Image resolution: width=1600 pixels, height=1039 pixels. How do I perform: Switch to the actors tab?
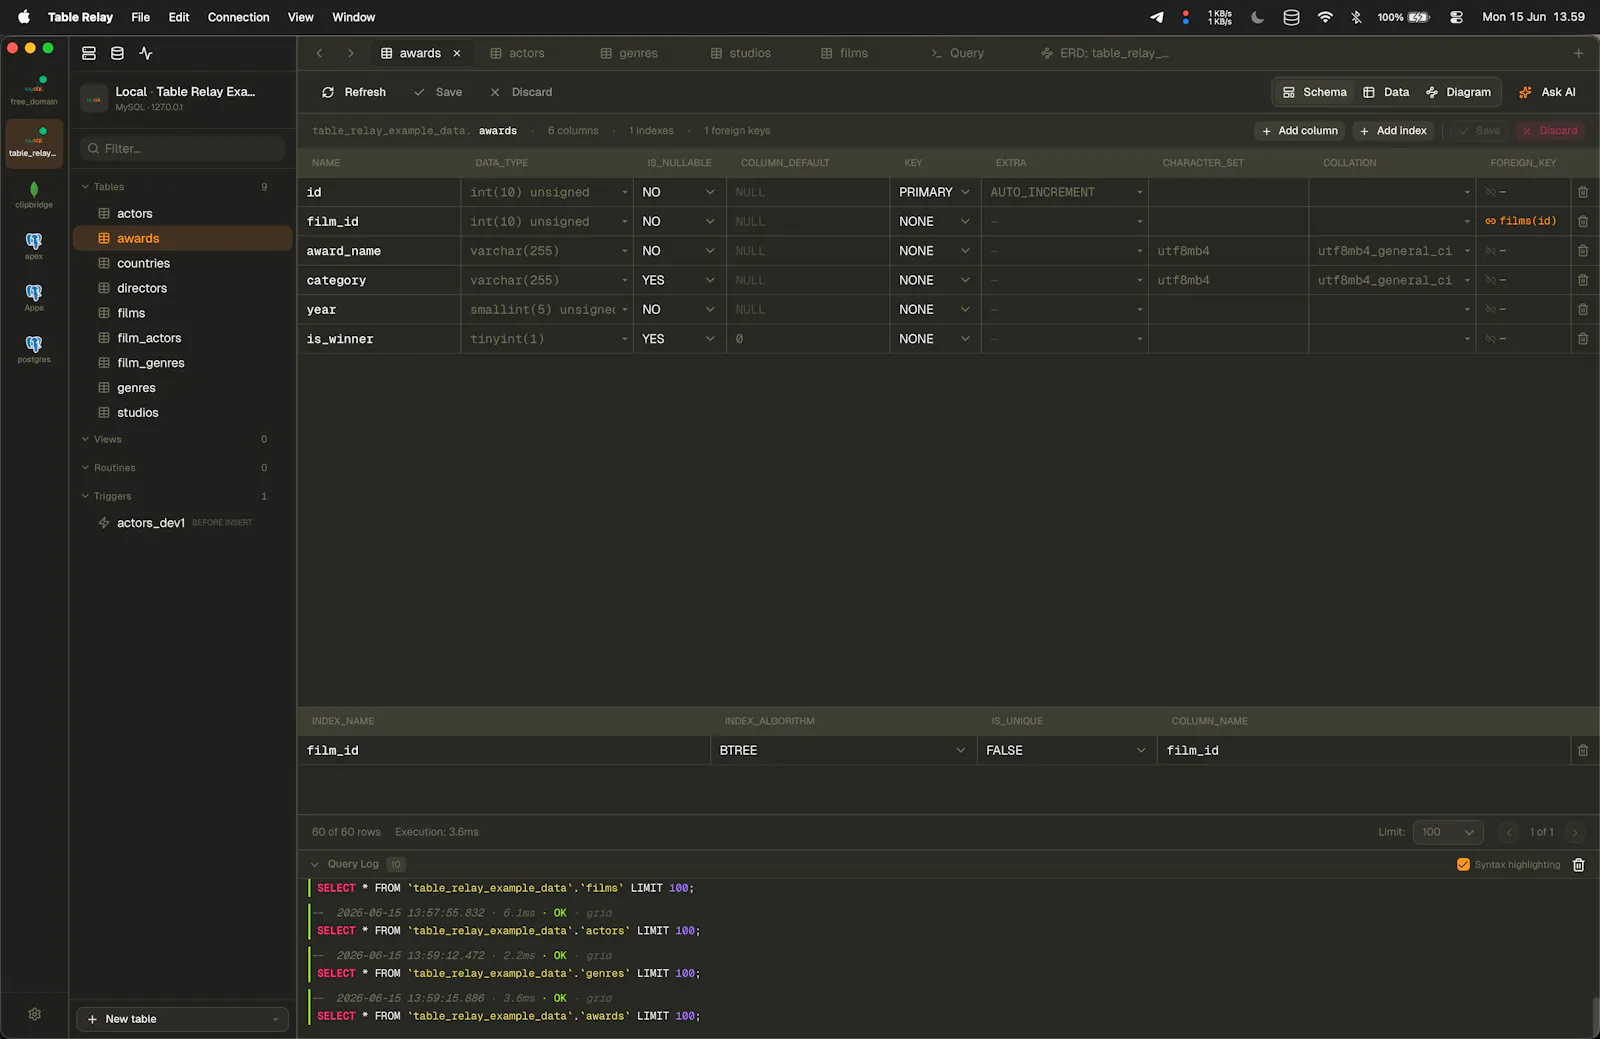517,53
